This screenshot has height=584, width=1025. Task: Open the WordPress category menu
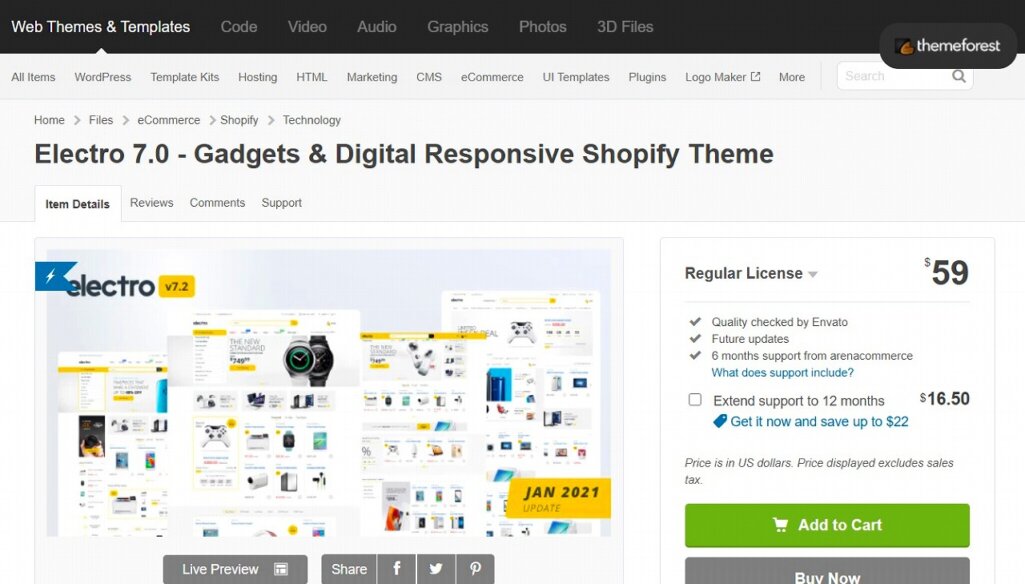(x=102, y=77)
